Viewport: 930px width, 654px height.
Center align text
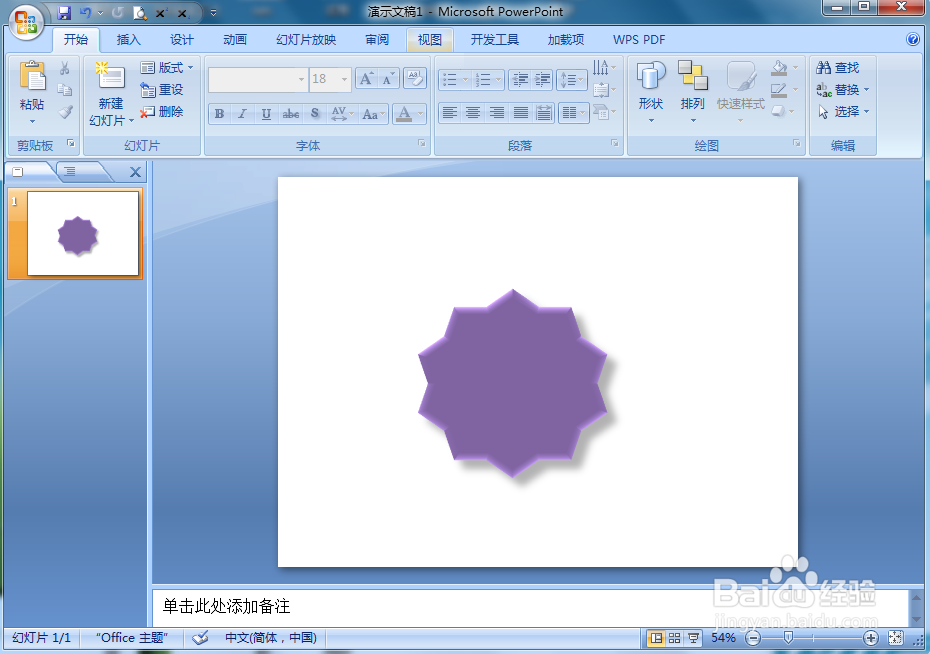tap(473, 113)
